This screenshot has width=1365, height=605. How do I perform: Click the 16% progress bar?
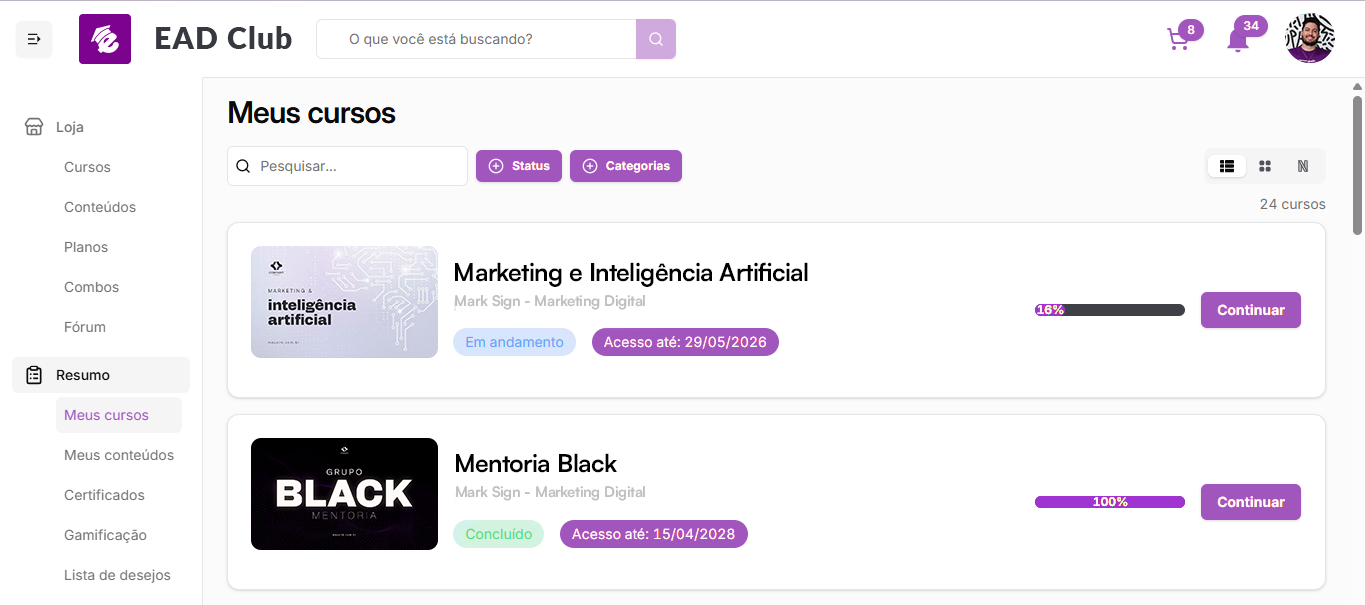1110,310
